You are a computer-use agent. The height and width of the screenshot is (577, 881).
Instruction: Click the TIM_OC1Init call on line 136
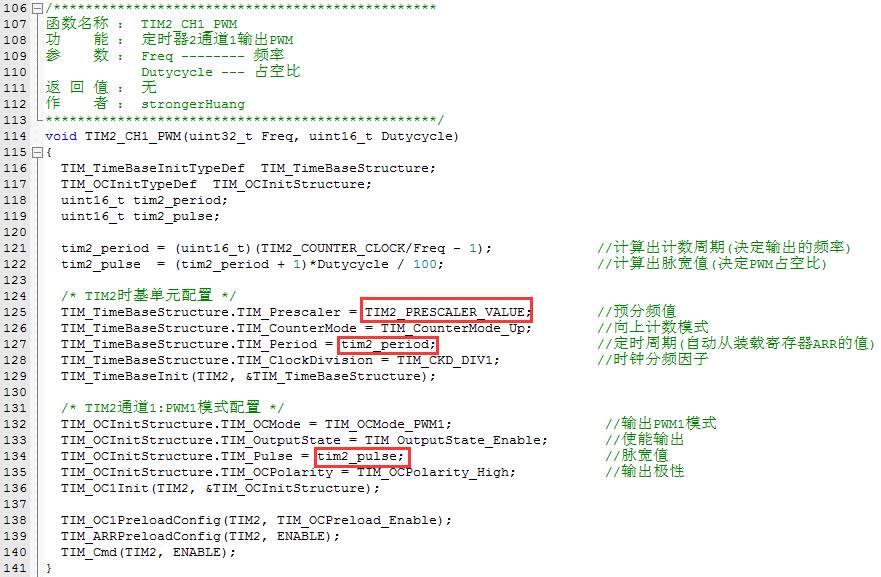[x=105, y=488]
